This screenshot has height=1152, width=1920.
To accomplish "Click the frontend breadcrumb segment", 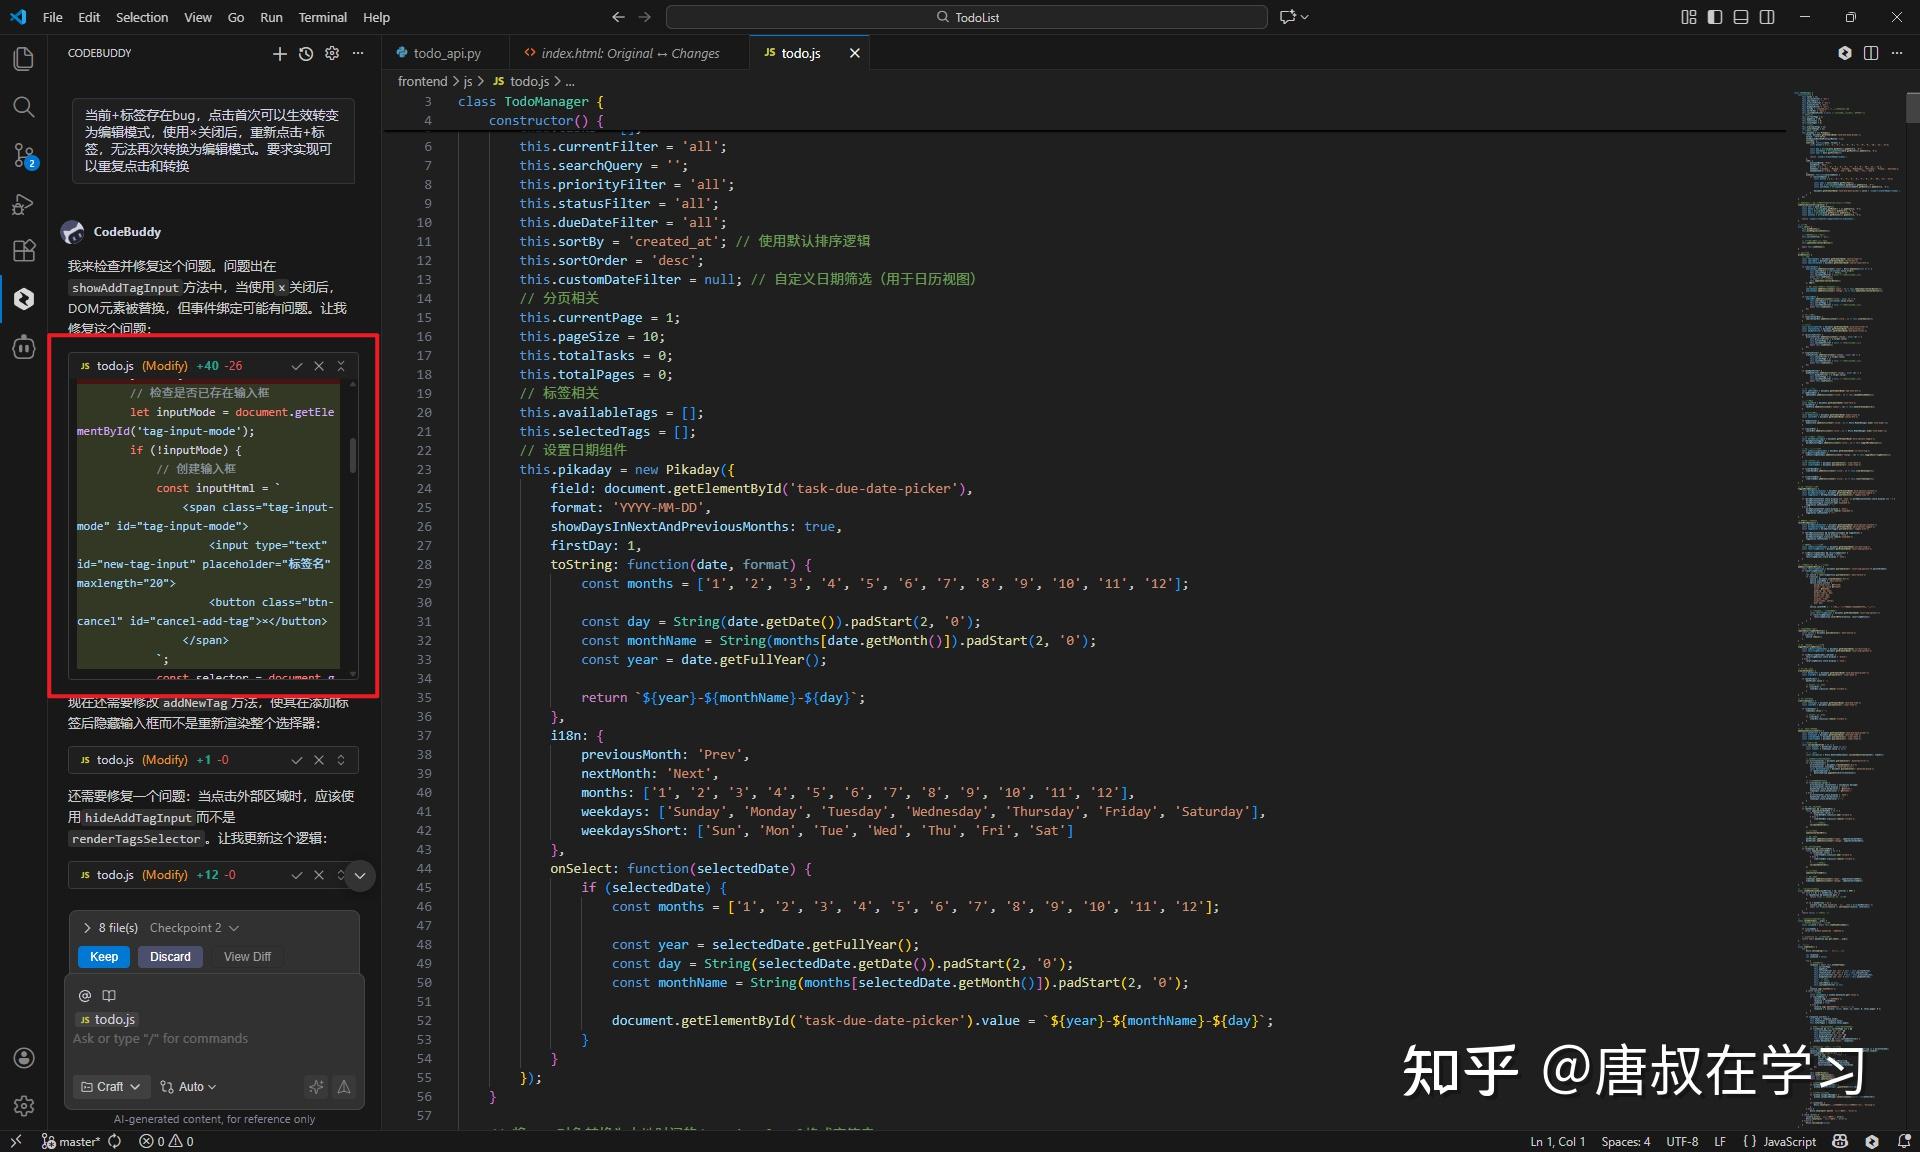I will point(422,81).
